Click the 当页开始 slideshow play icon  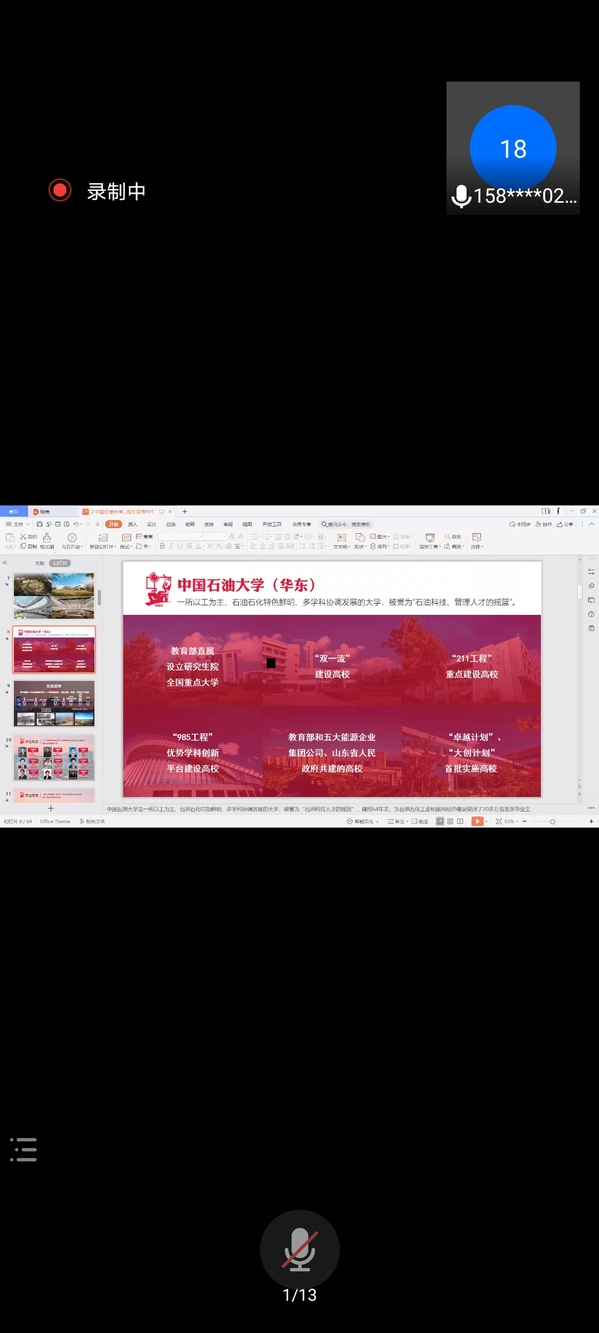[72, 537]
